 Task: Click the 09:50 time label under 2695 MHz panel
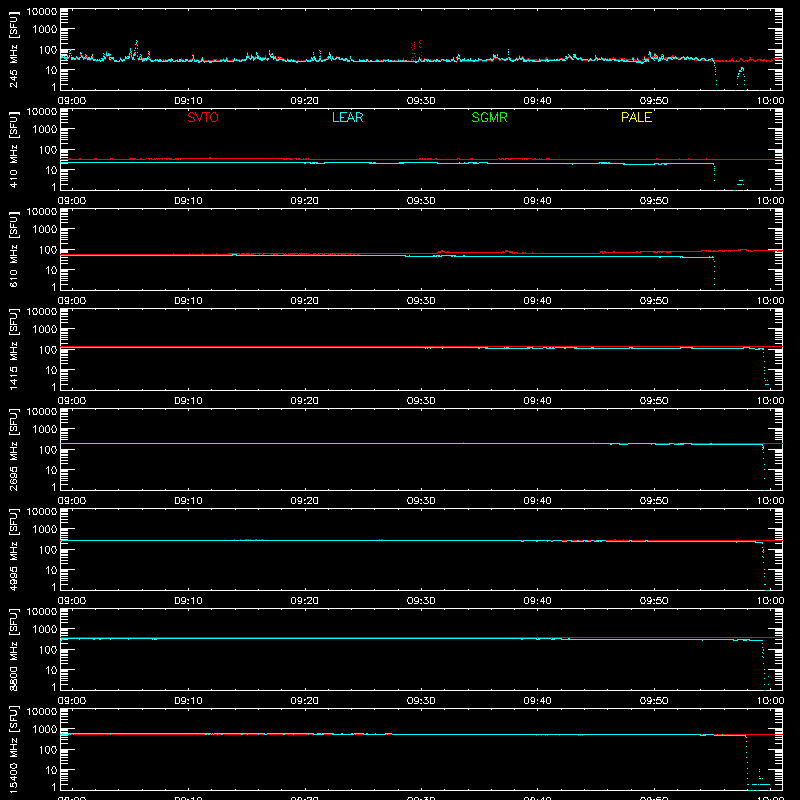pos(654,501)
